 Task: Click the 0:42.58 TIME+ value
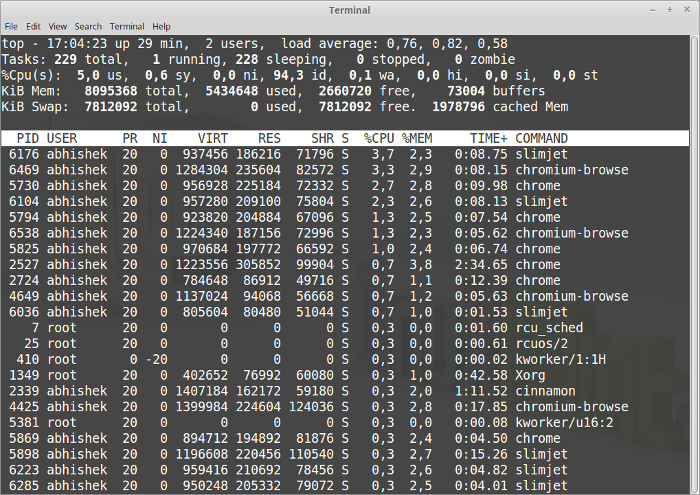pyautogui.click(x=481, y=375)
